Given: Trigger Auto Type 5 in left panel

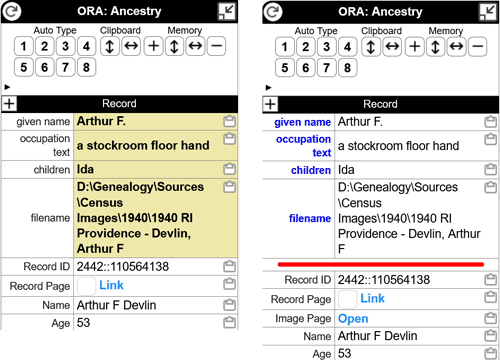Looking at the screenshot, I should [23, 67].
